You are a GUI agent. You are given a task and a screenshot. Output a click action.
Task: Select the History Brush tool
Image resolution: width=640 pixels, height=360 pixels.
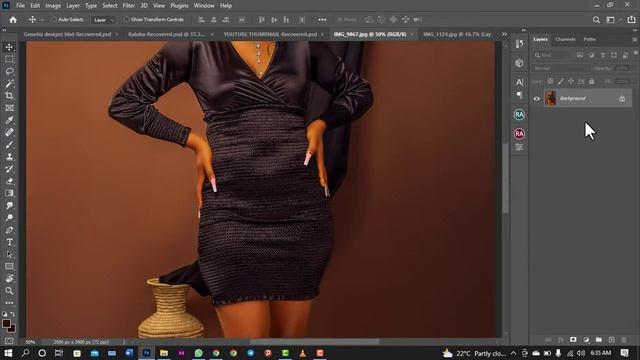tap(9, 169)
